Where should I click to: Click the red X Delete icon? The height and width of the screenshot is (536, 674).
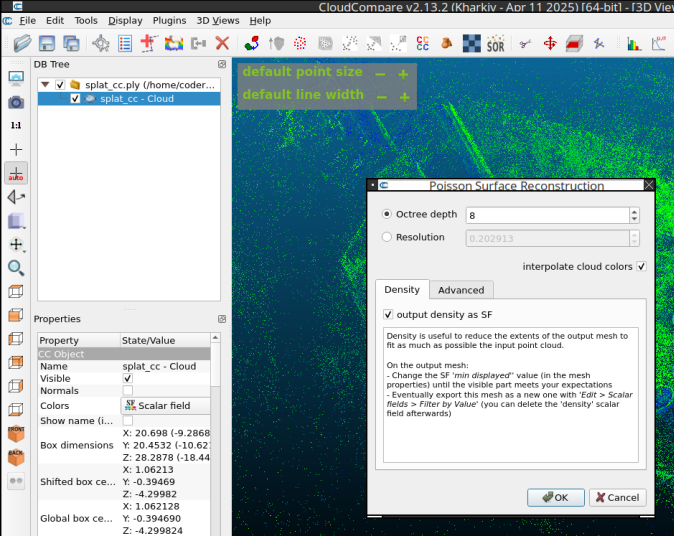(x=222, y=44)
